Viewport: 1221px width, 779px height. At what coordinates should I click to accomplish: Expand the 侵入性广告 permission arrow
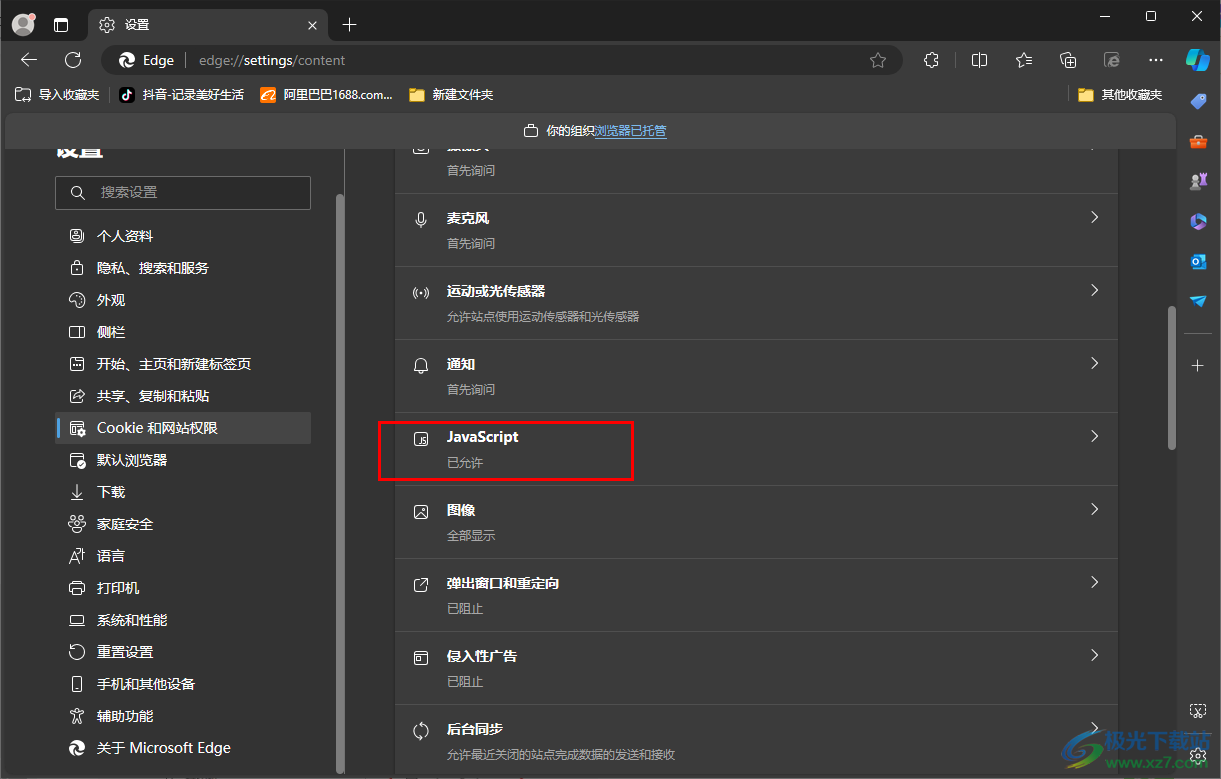(x=1094, y=655)
